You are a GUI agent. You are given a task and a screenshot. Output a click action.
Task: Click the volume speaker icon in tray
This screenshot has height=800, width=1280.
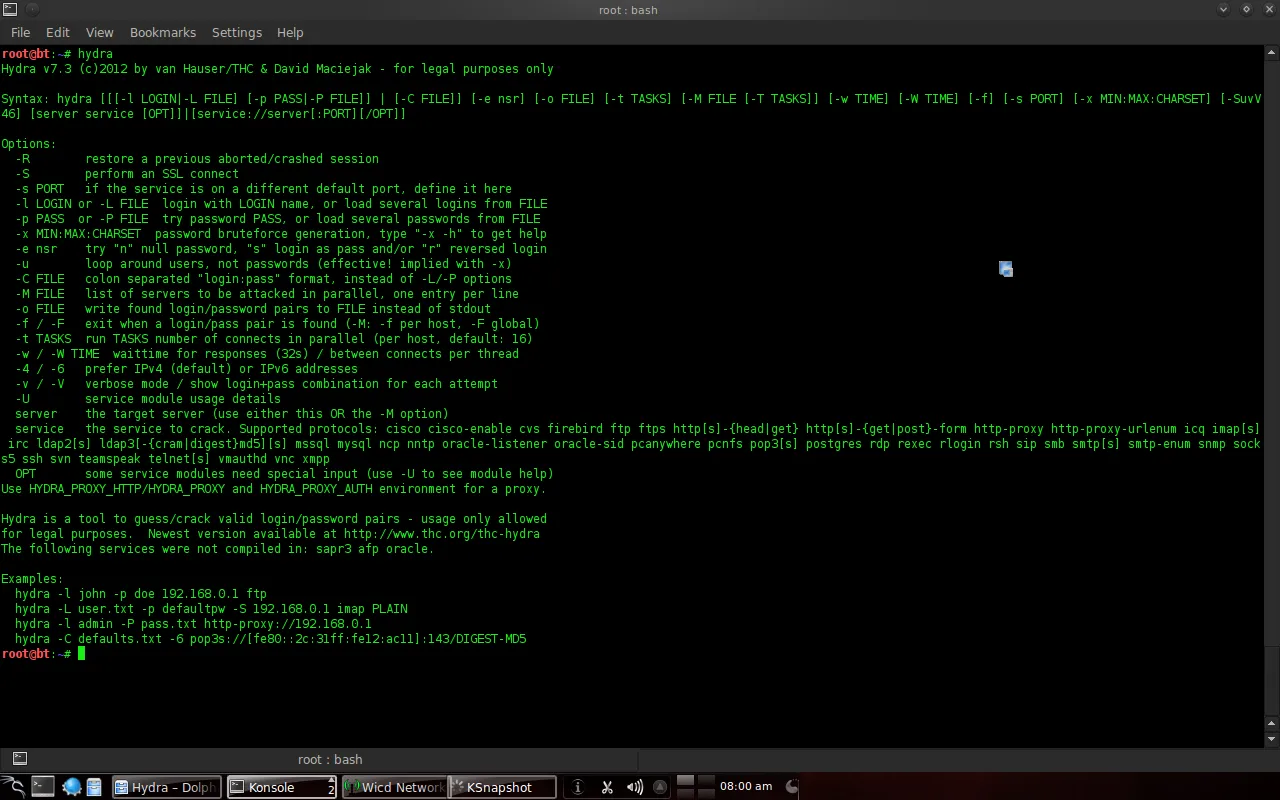[635, 787]
